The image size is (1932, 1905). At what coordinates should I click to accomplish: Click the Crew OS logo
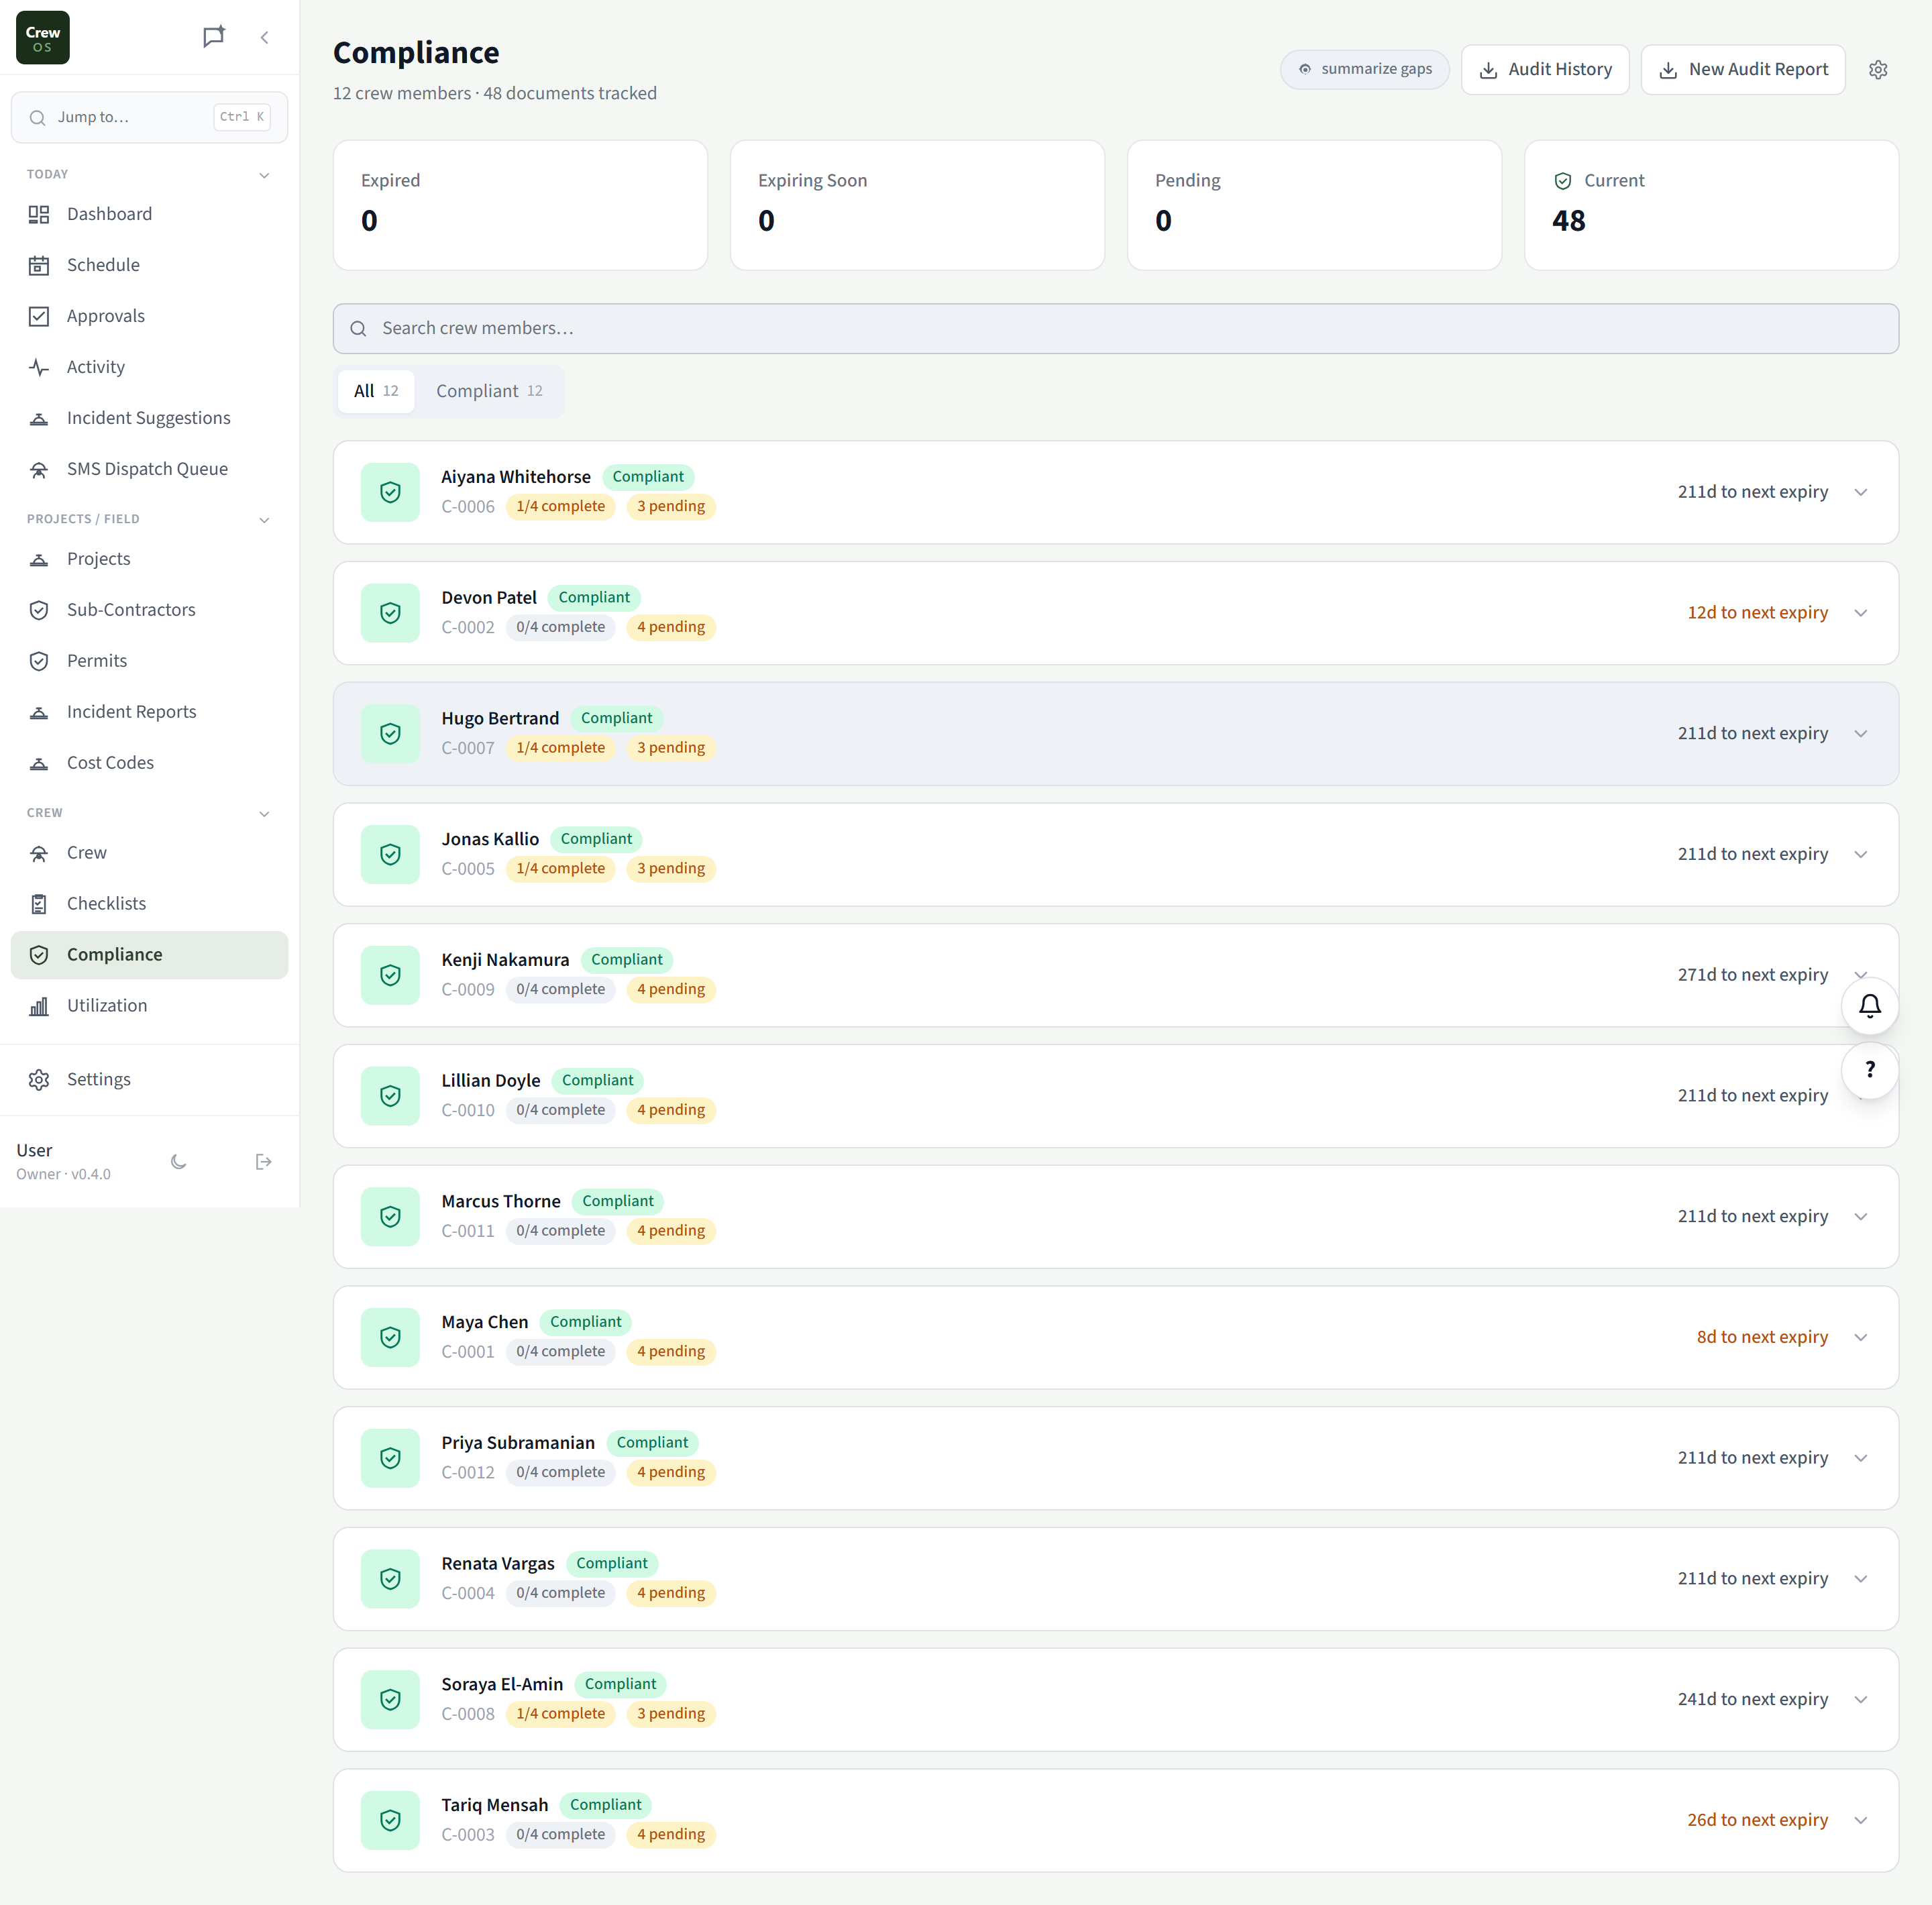43,38
